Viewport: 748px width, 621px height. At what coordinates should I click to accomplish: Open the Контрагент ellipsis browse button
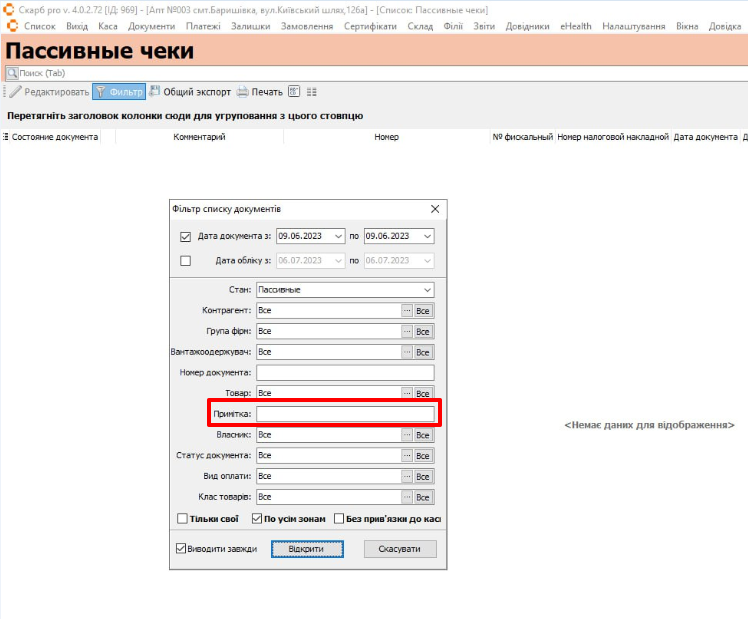407,311
